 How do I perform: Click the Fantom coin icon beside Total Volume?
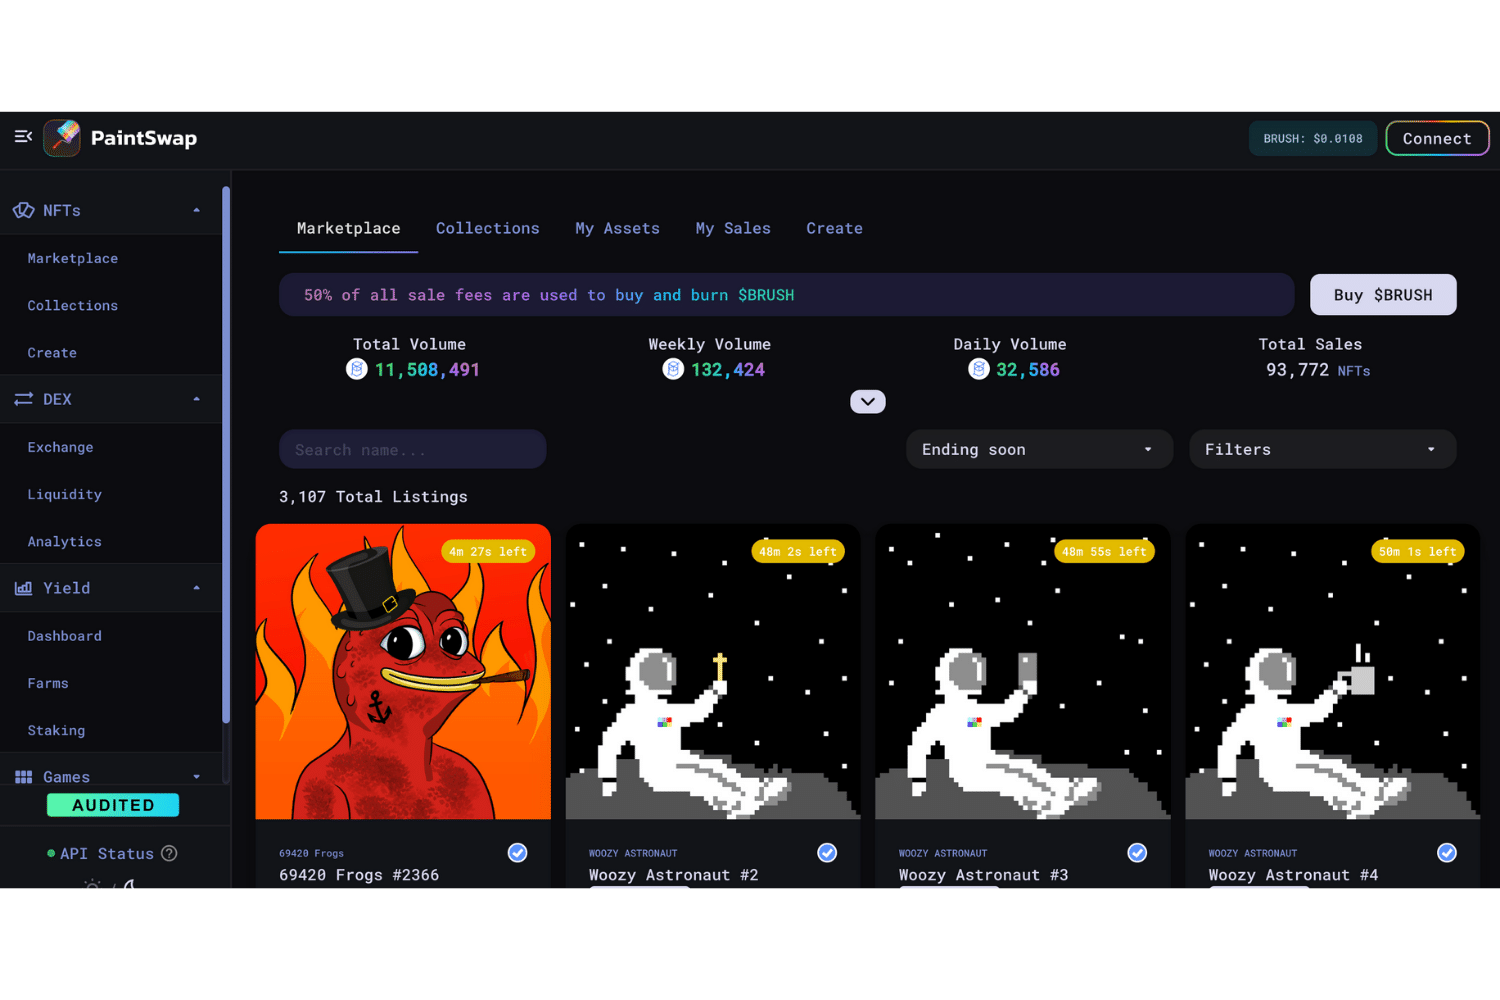(x=356, y=369)
